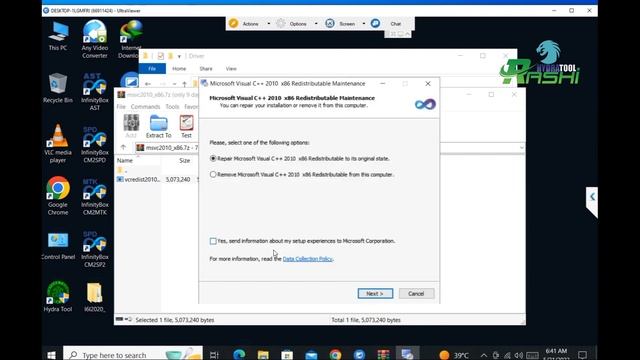This screenshot has width=640, height=360.
Task: Show hidden system tray icons
Action: [x=484, y=355]
